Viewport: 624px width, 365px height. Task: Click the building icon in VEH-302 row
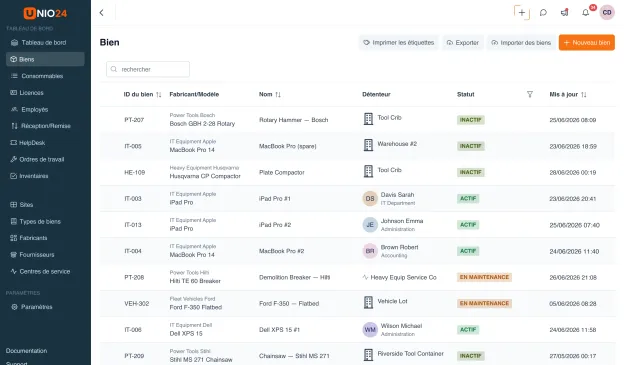pos(368,303)
